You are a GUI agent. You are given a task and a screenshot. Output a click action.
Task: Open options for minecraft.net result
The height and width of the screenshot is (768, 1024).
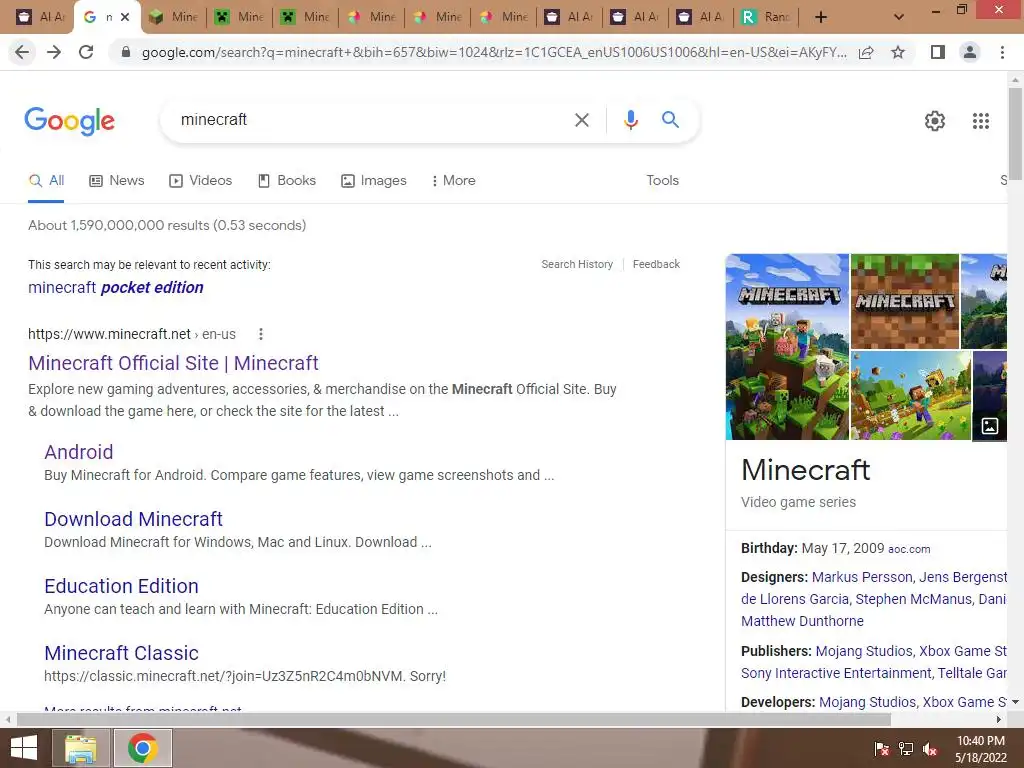coord(261,334)
